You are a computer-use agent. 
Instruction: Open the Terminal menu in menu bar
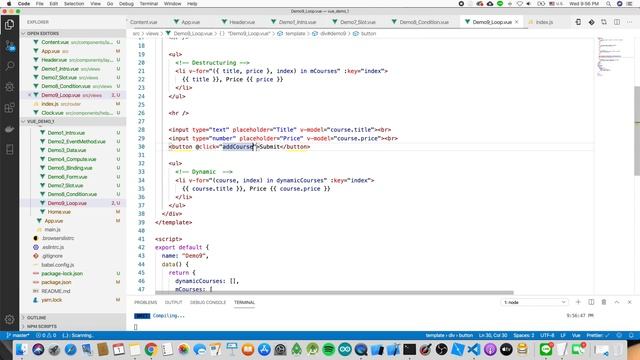(149, 4)
